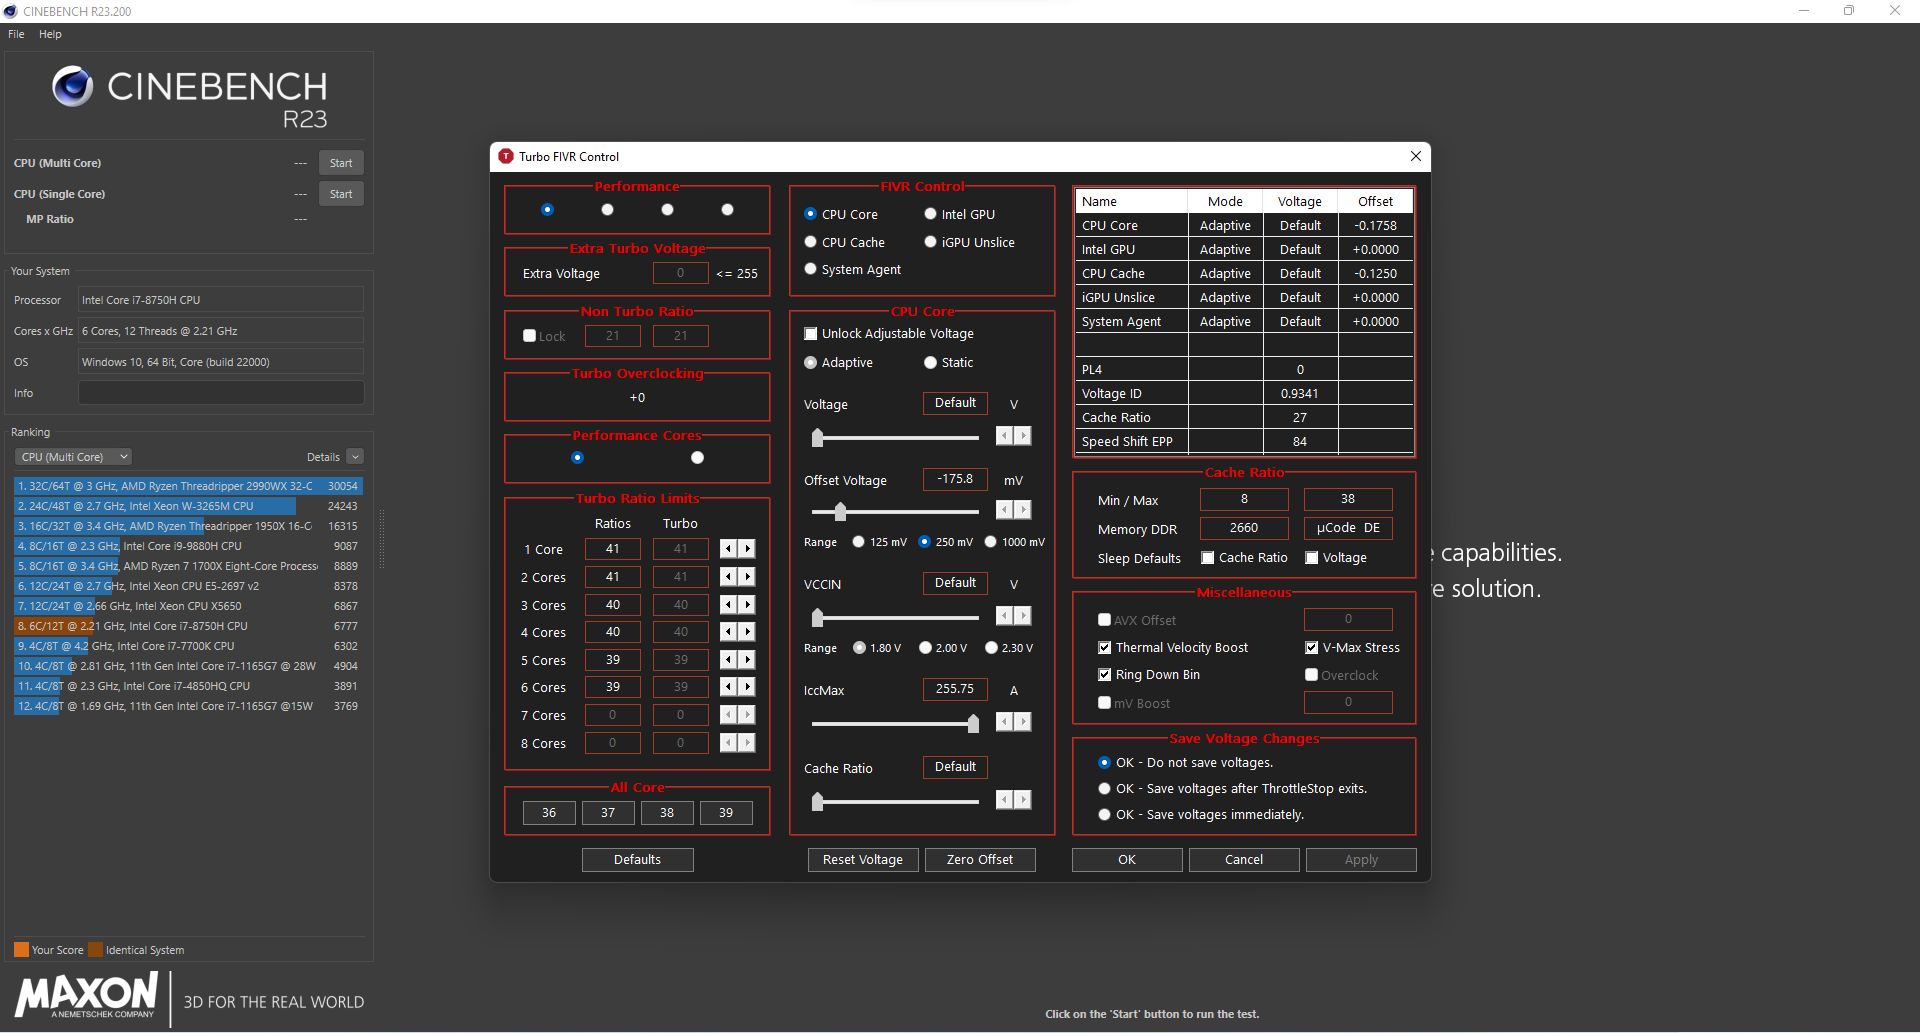The height and width of the screenshot is (1033, 1920).
Task: Click the Zero Offset button
Action: tap(980, 860)
